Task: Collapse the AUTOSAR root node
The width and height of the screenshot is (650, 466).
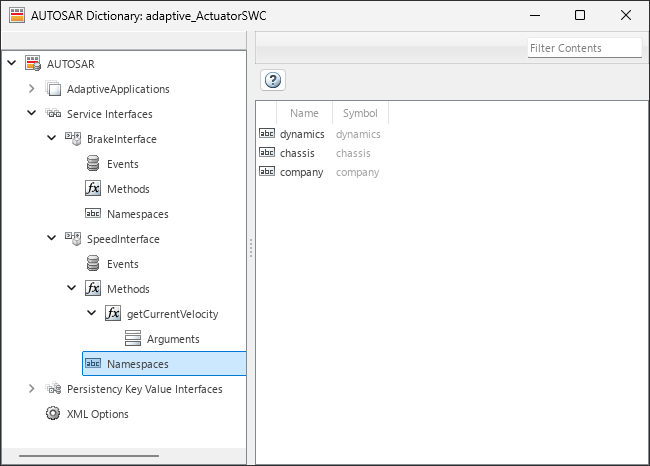Action: click(x=12, y=63)
